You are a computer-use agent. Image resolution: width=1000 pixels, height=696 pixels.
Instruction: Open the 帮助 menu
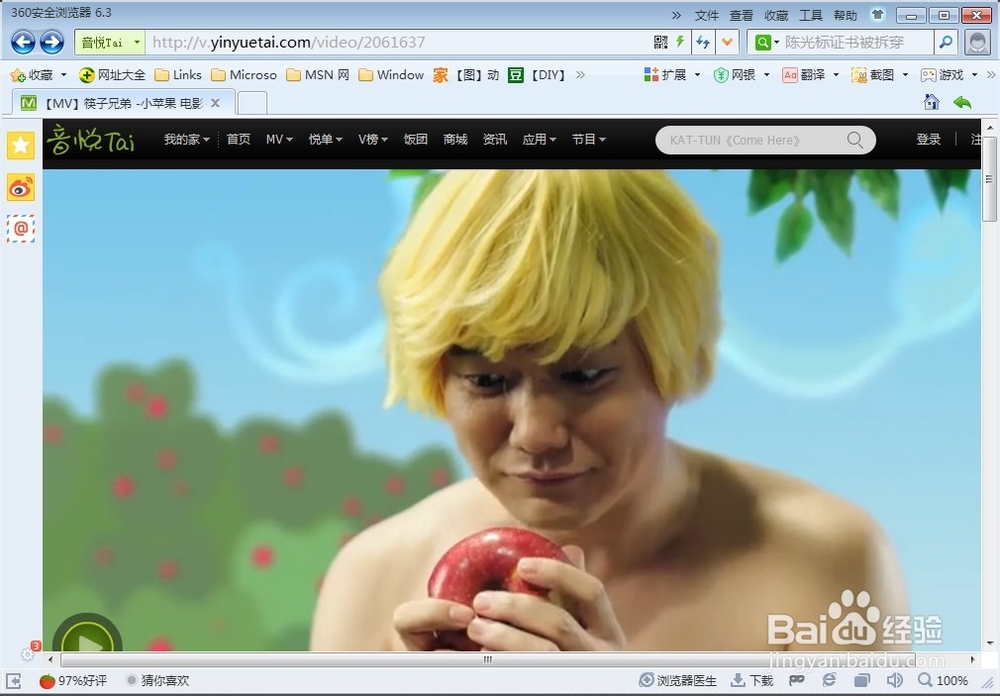pyautogui.click(x=845, y=15)
